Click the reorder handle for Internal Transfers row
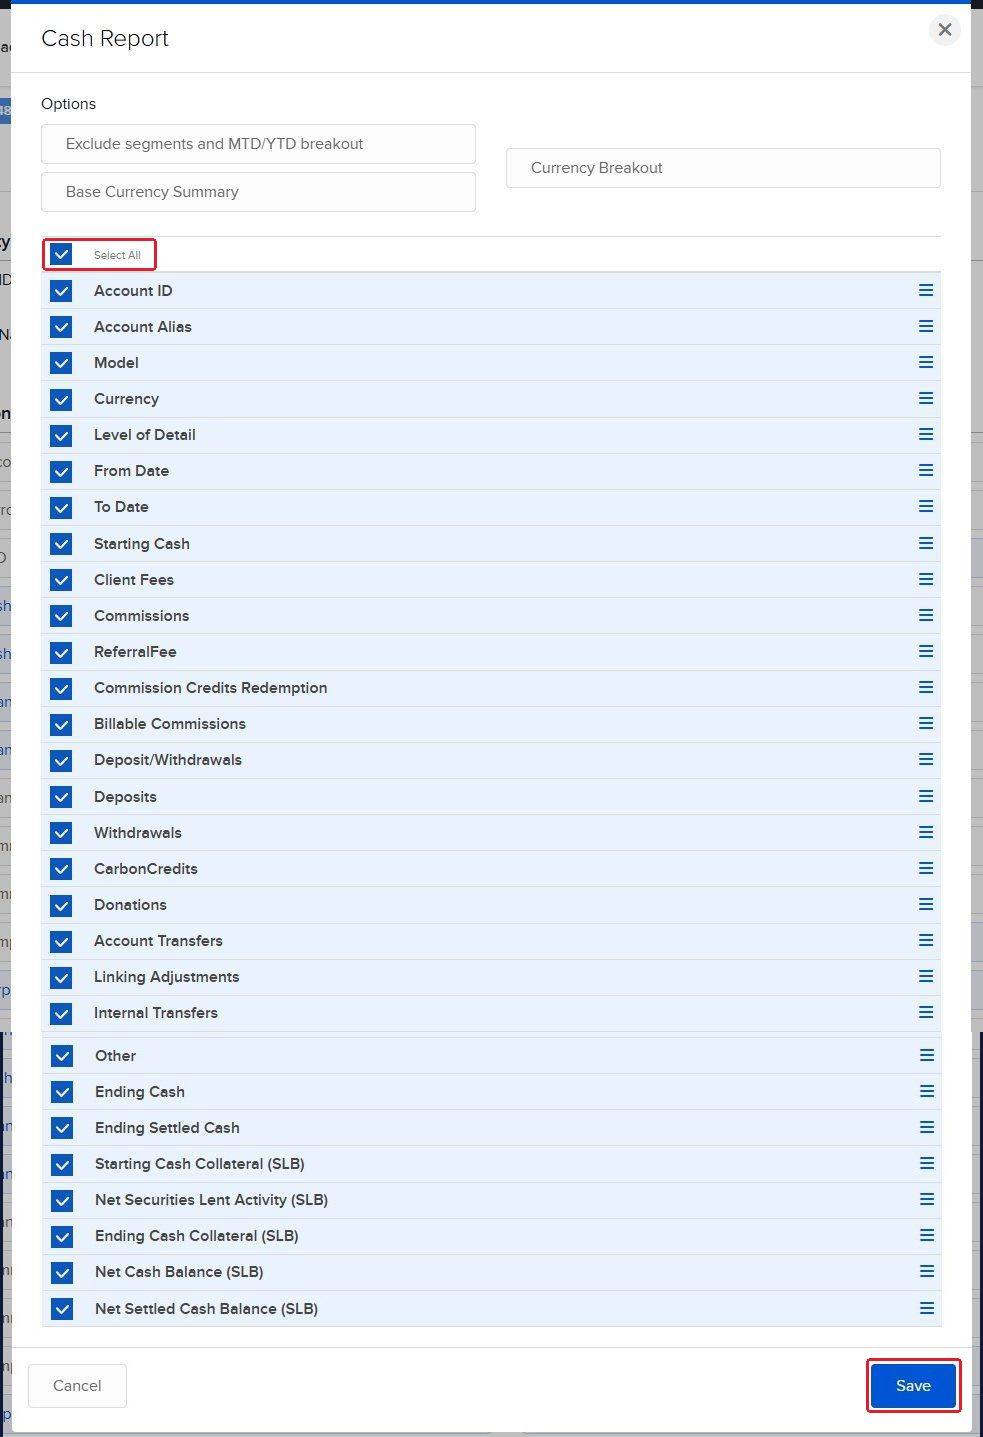 click(x=926, y=1012)
